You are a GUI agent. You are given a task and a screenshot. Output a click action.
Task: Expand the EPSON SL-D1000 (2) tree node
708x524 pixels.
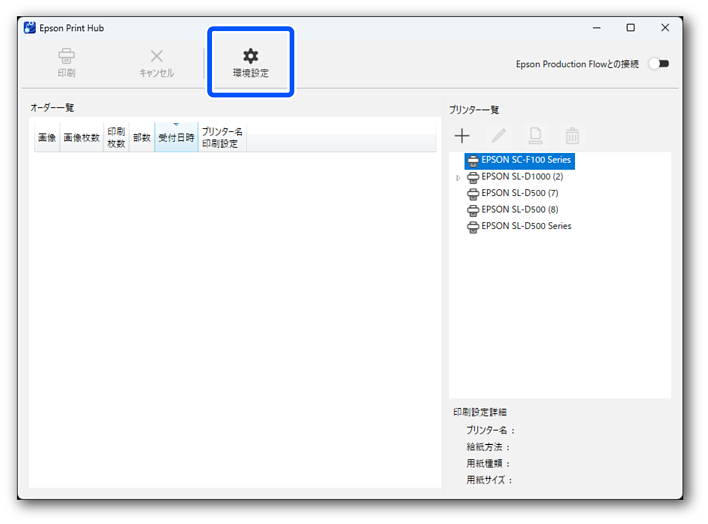coord(458,177)
